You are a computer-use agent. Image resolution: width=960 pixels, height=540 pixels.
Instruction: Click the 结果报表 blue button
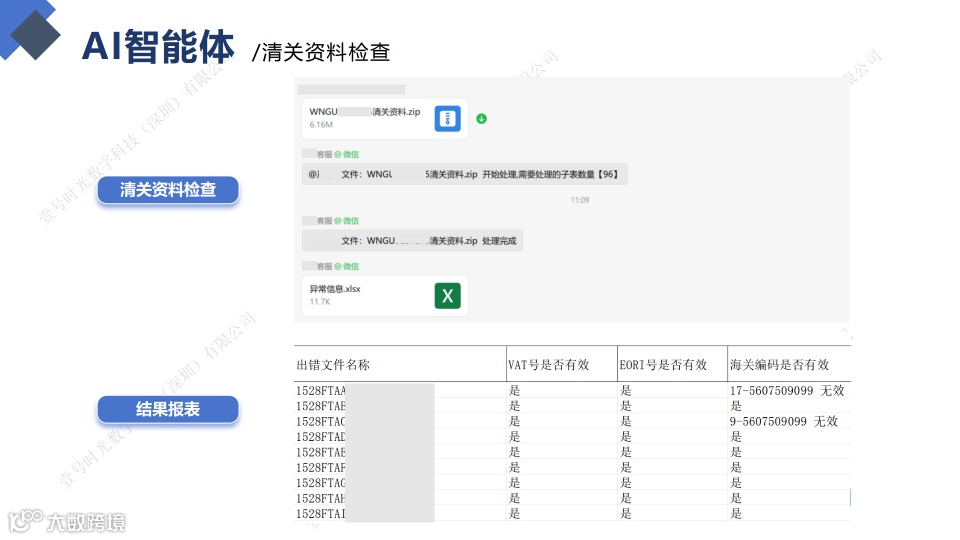click(x=168, y=409)
